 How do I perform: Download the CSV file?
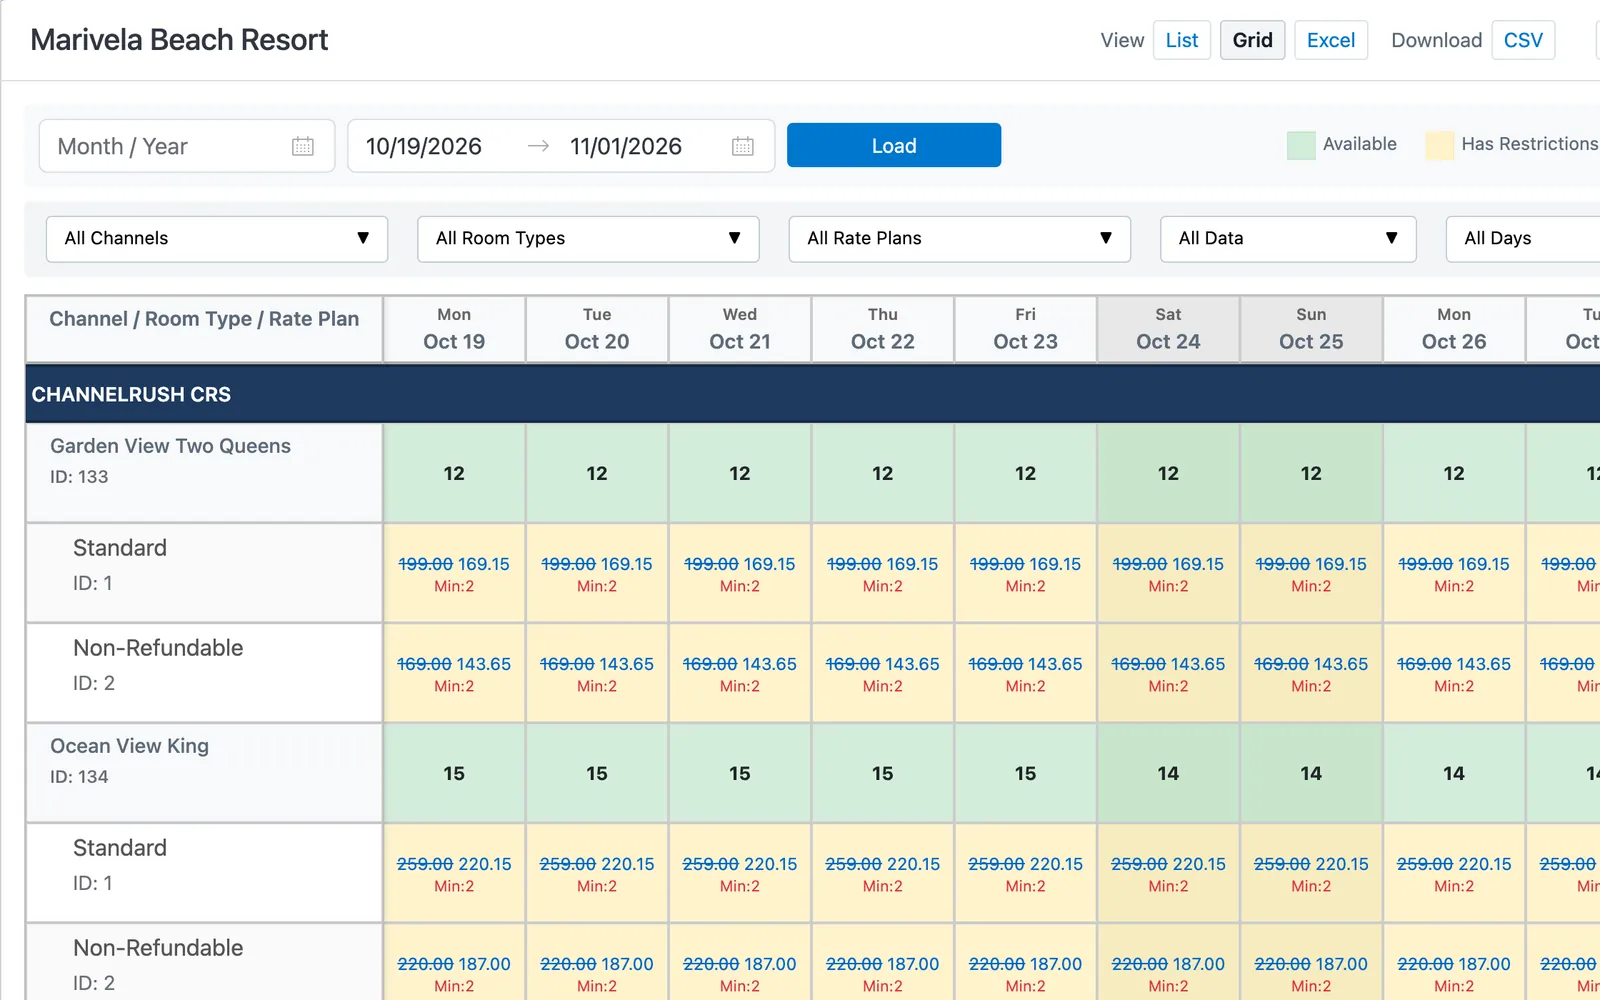point(1523,40)
